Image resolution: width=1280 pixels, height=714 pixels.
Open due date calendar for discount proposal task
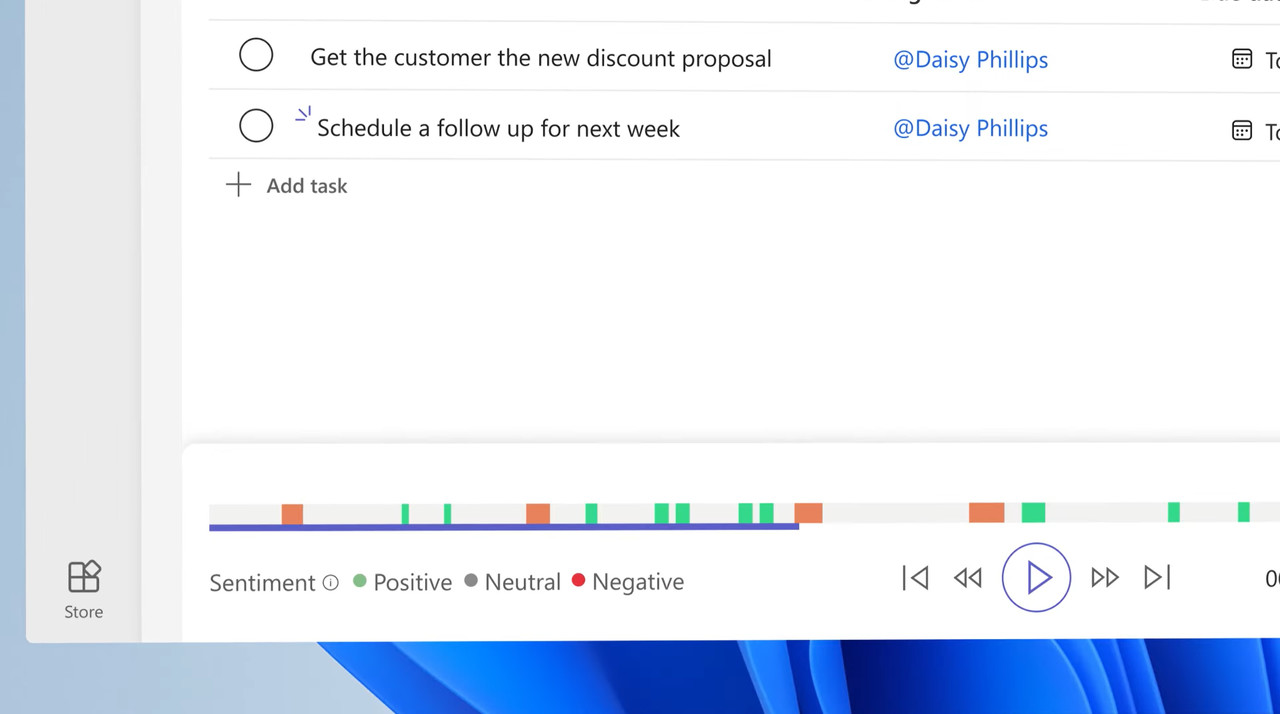coord(1241,59)
